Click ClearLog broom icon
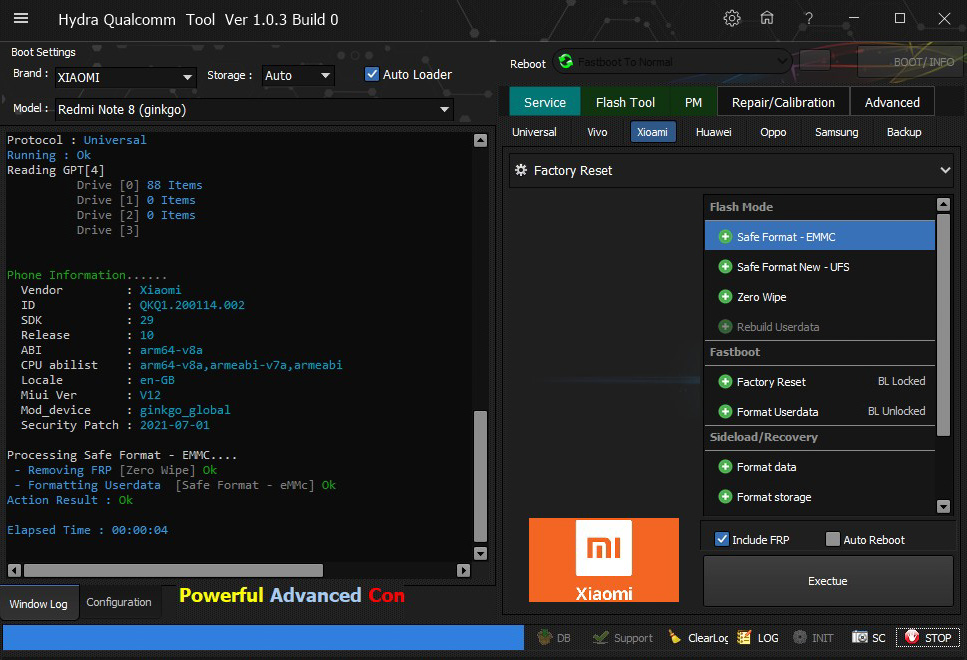 coord(697,638)
